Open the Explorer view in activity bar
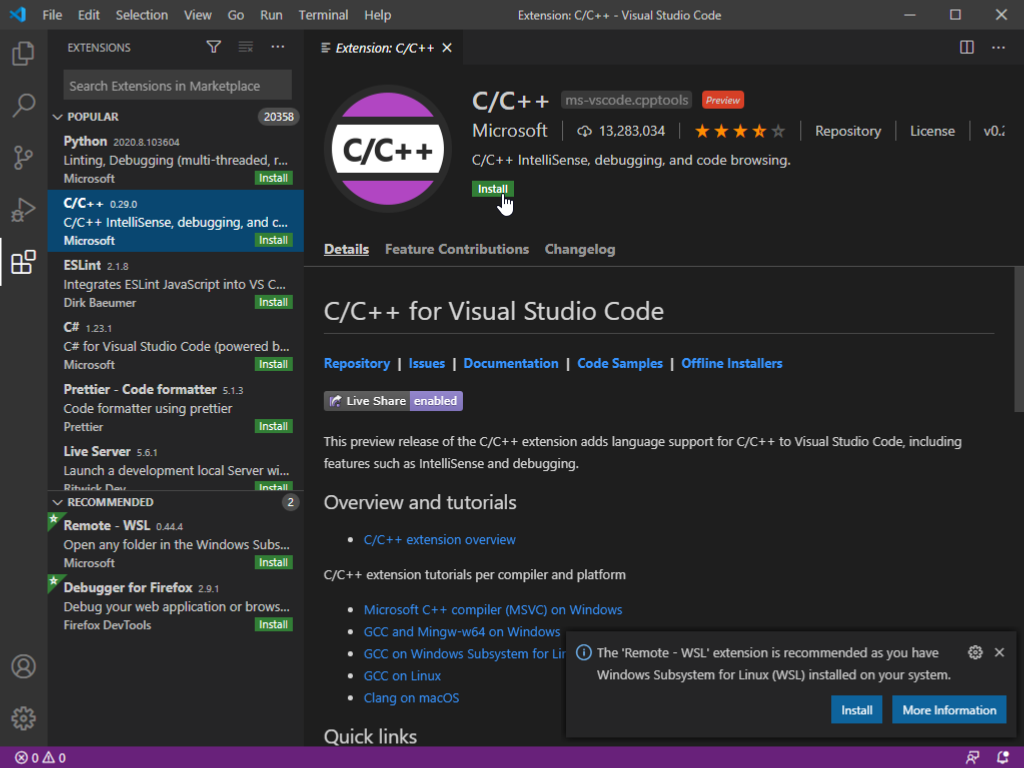The image size is (1024, 768). (x=23, y=53)
